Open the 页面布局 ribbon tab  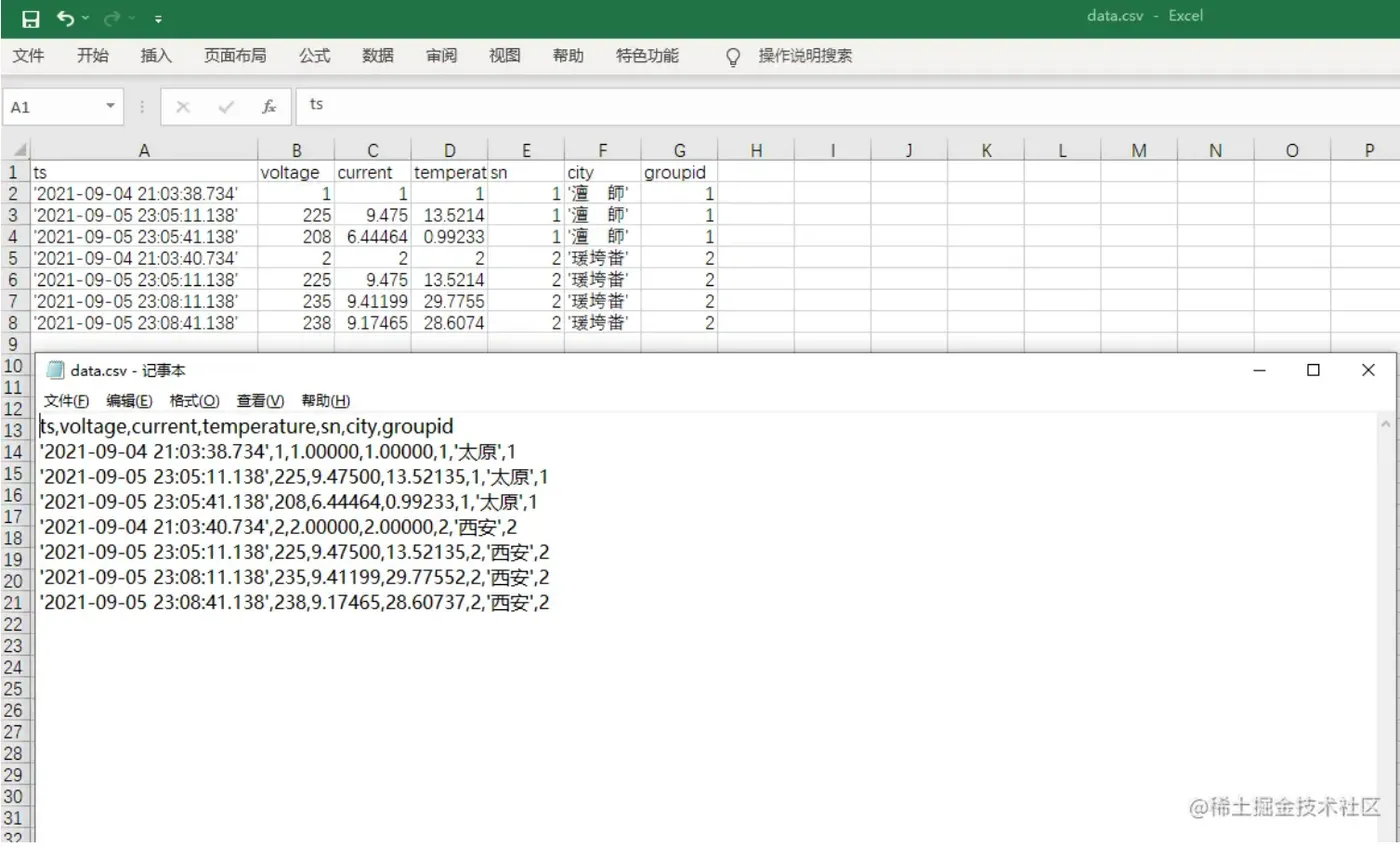(x=235, y=56)
